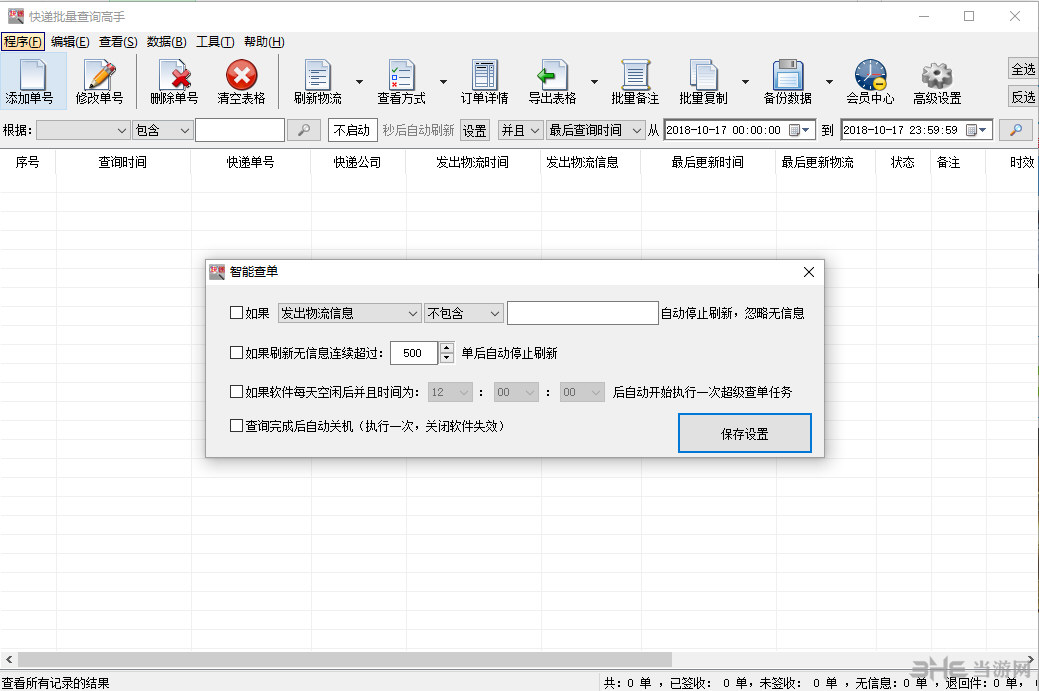Image resolution: width=1039 pixels, height=691 pixels.
Task: Click the 导出表格 export table icon
Action: [x=552, y=75]
